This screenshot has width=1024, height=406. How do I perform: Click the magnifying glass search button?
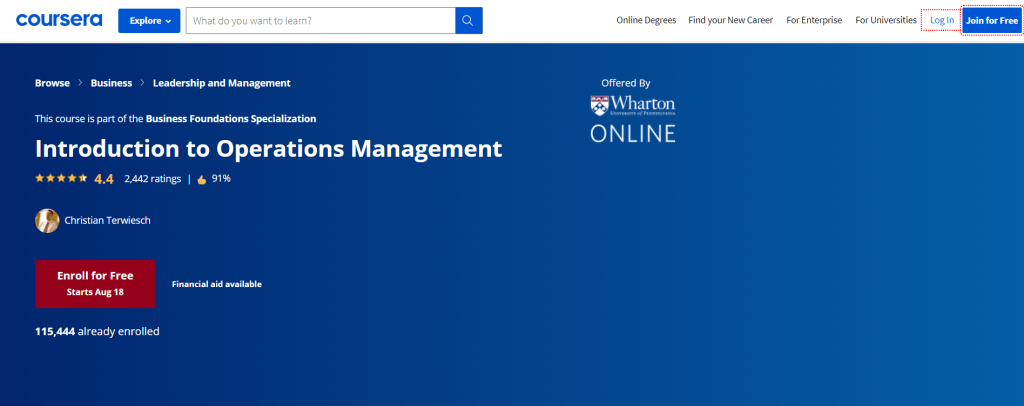point(469,20)
